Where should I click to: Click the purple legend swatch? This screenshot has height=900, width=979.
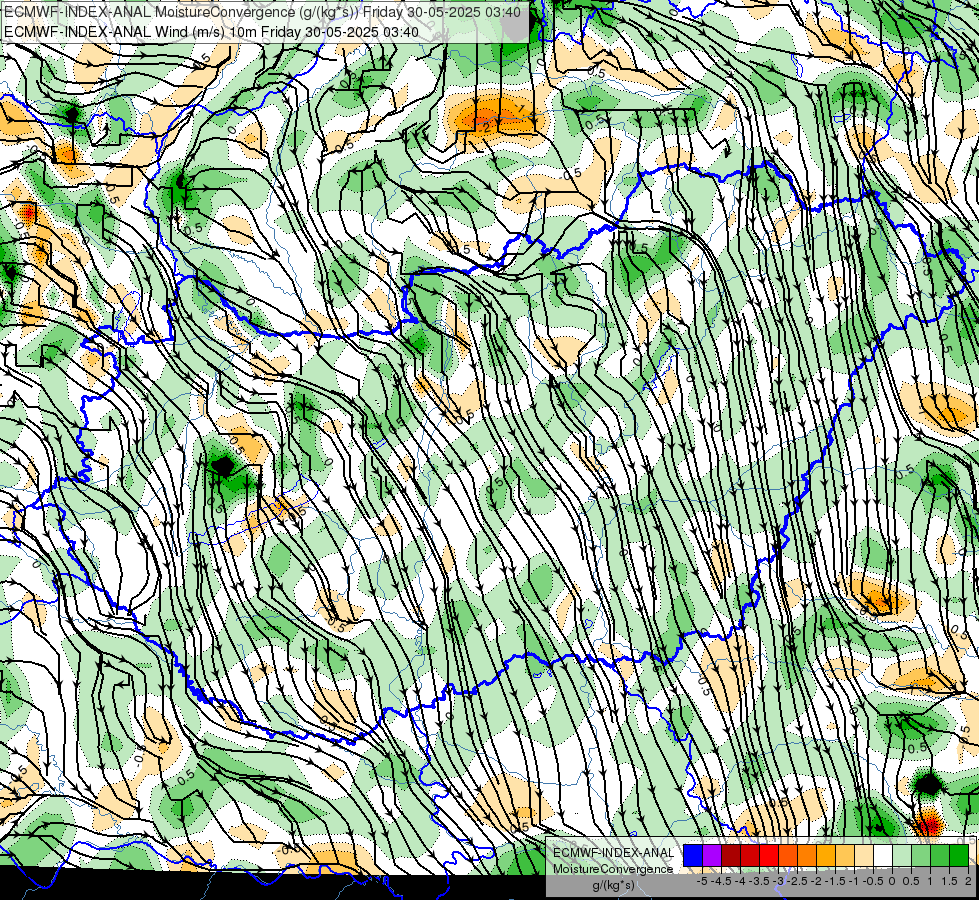(712, 856)
